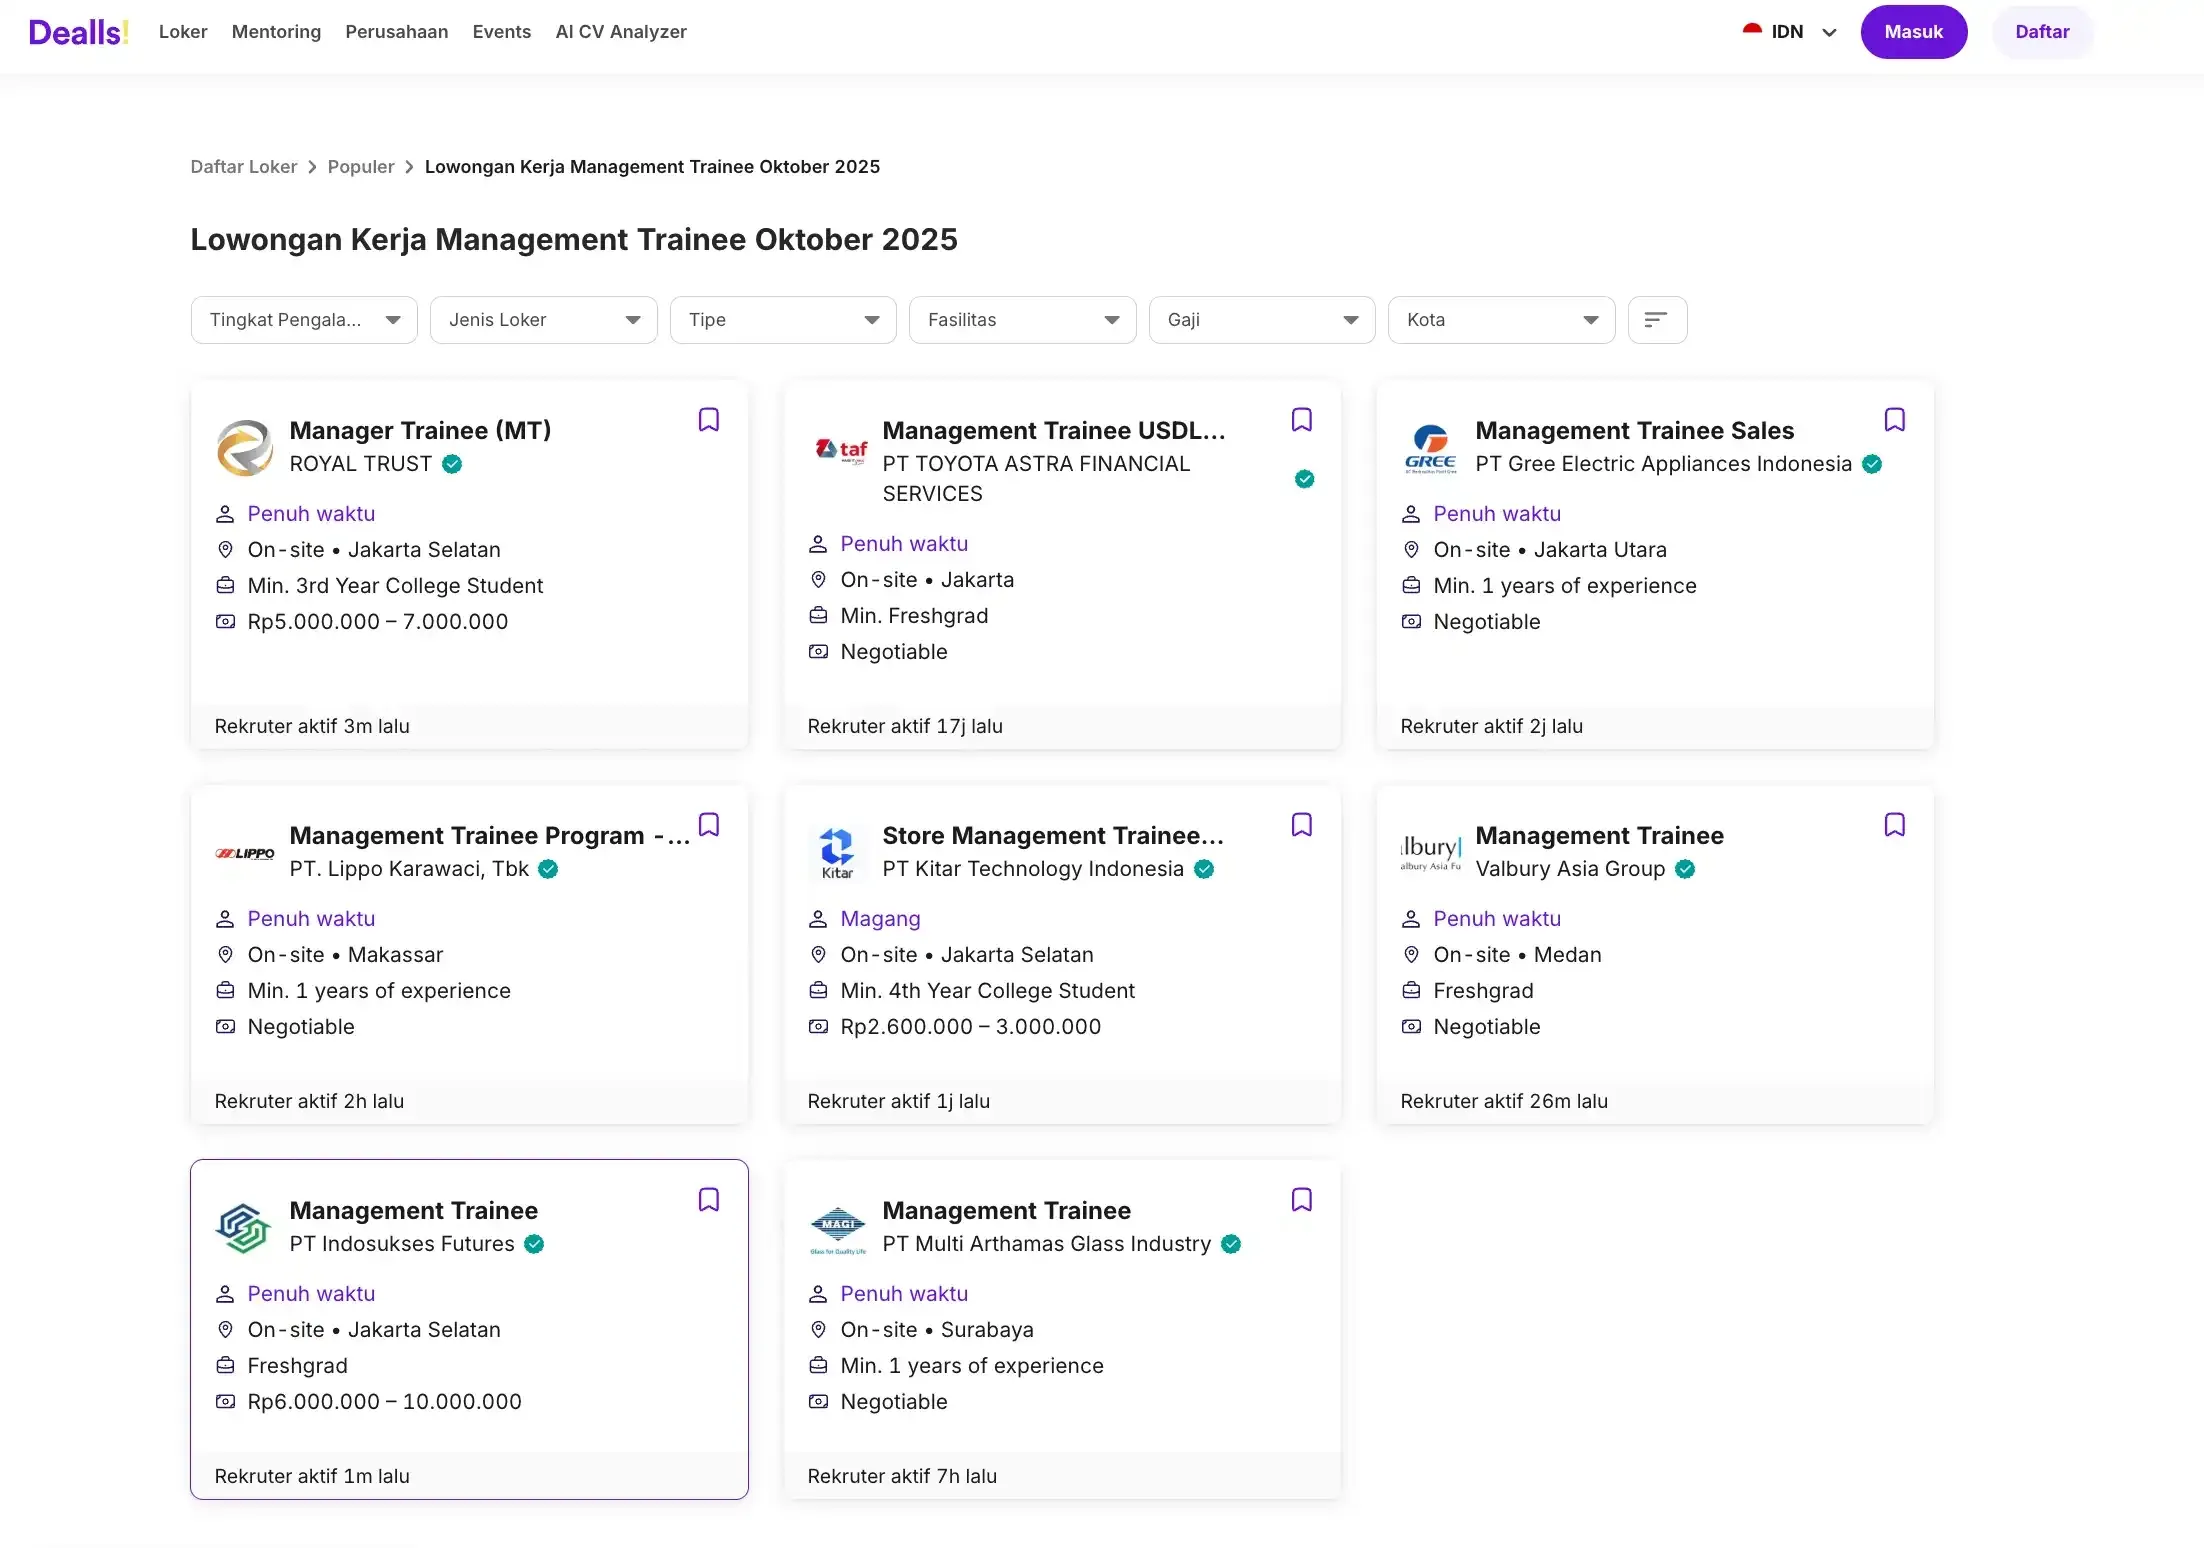
Task: Open the Kota filter dropdown
Action: click(x=1500, y=320)
